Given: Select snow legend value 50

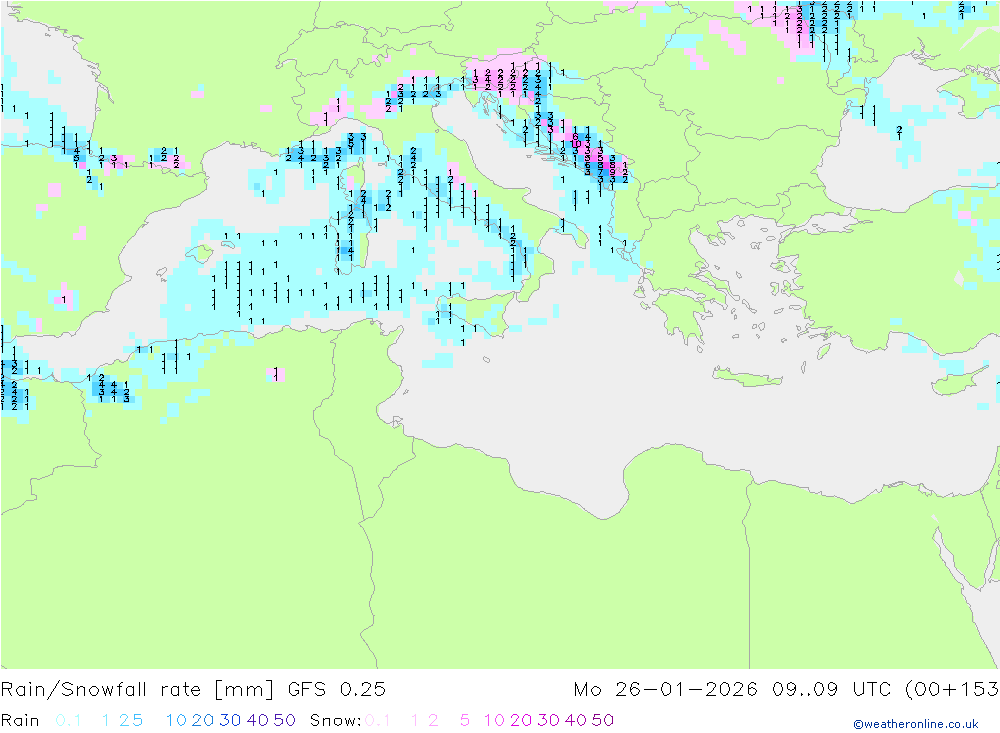Looking at the screenshot, I should (603, 720).
